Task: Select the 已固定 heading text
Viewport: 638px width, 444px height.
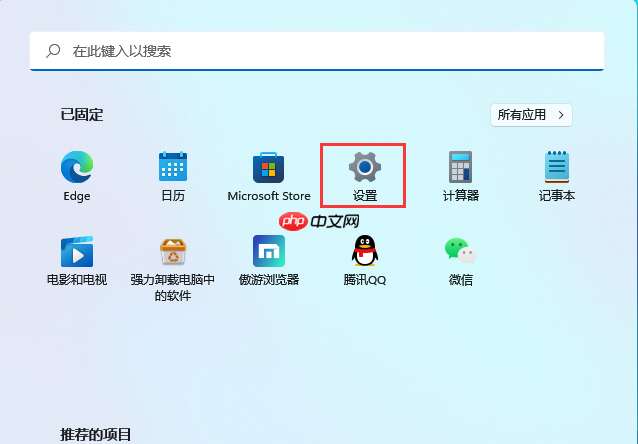Action: tap(82, 114)
